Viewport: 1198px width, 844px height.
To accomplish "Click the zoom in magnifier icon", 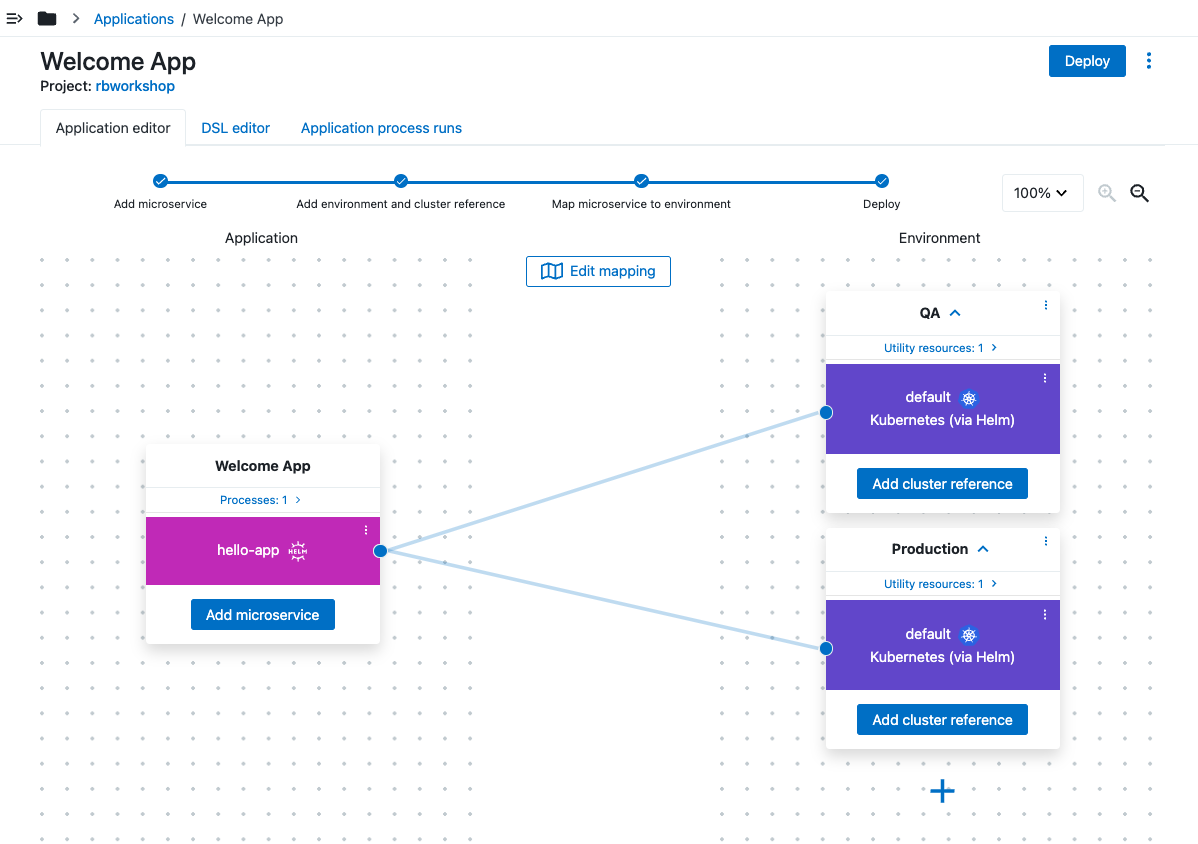I will point(1106,193).
